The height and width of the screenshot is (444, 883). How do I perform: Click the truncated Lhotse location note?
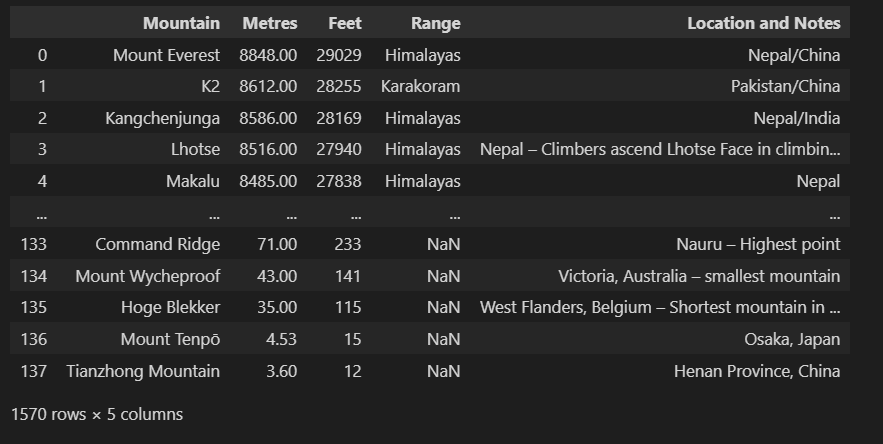tap(660, 150)
